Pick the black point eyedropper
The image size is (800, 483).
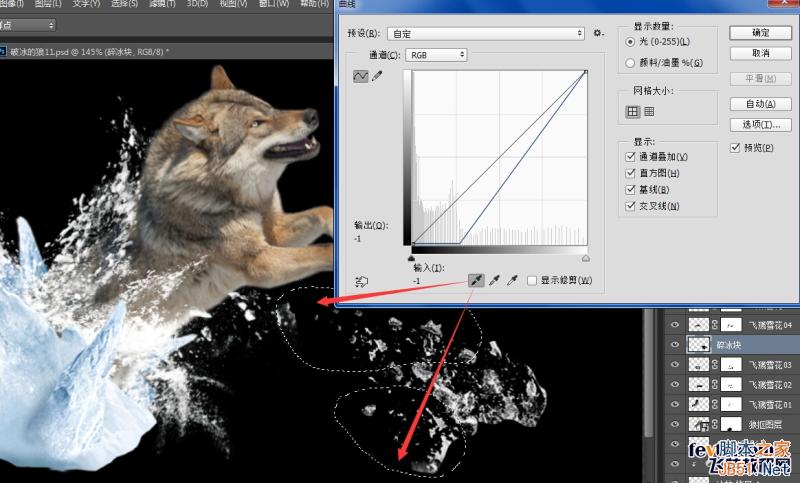(x=476, y=280)
